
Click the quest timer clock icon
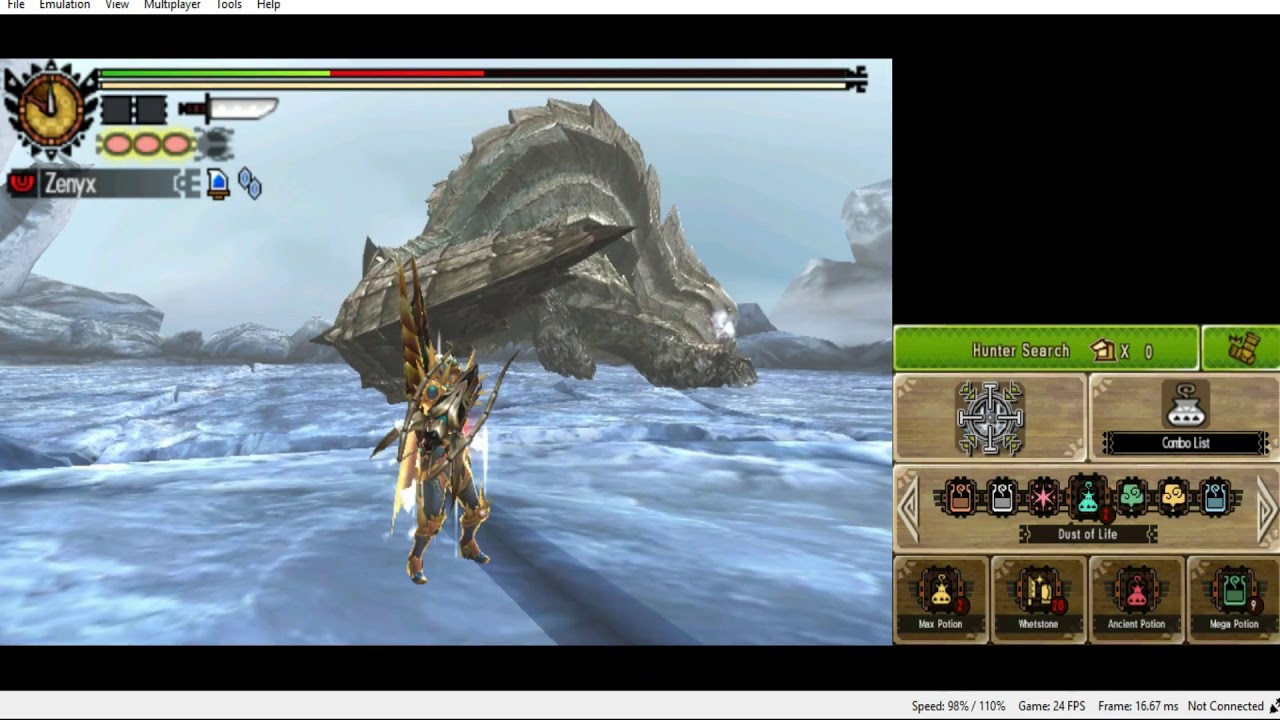[49, 109]
